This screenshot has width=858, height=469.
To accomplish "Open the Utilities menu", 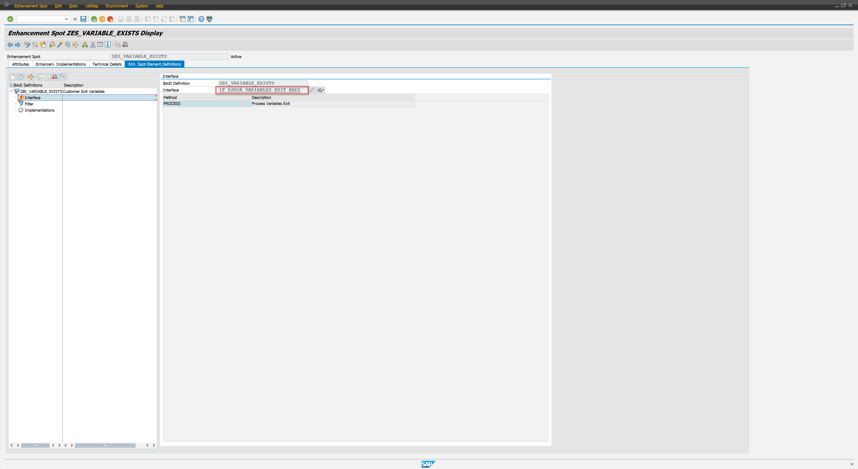I will pyautogui.click(x=91, y=5).
